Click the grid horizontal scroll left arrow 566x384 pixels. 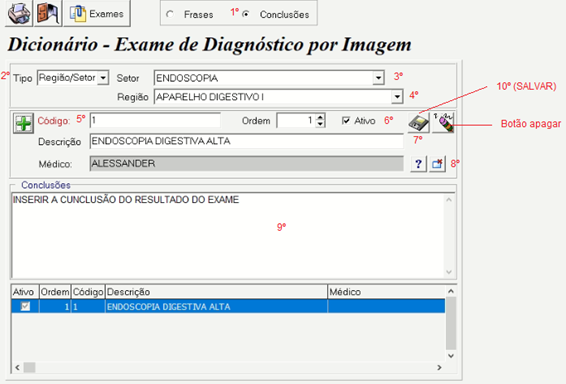click(x=17, y=367)
